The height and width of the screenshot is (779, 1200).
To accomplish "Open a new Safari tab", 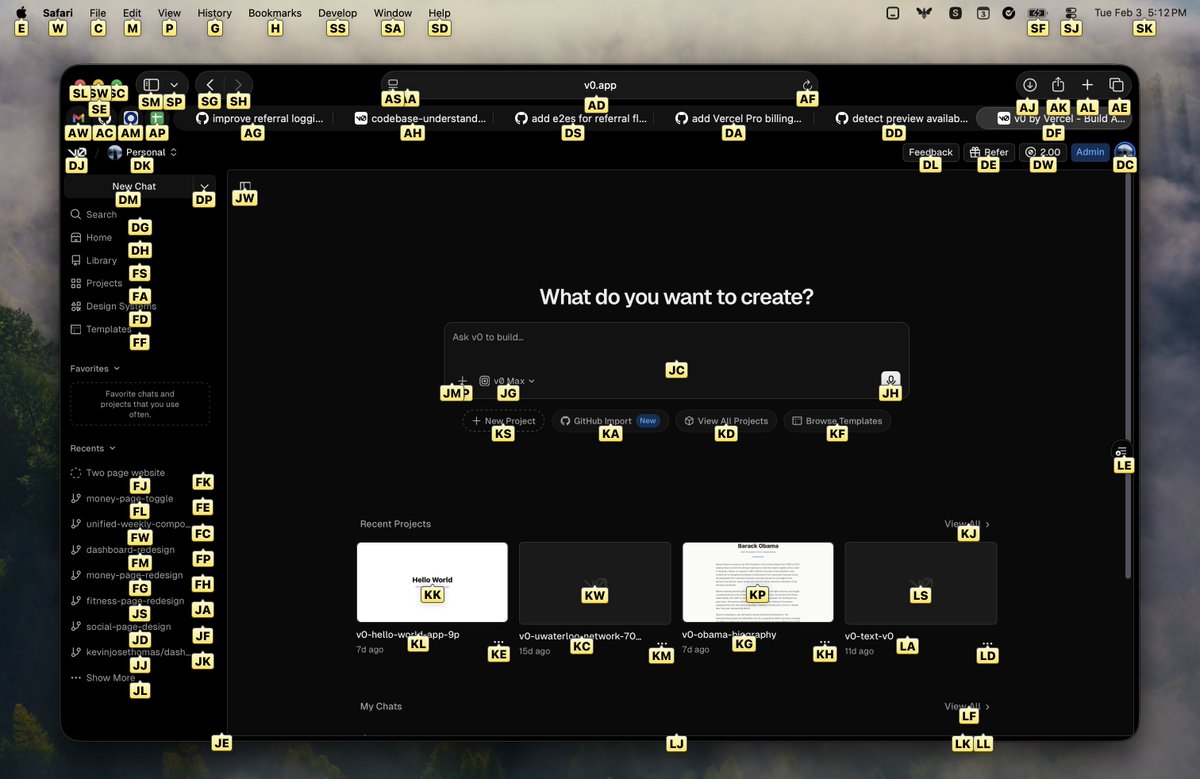I will 1087,85.
